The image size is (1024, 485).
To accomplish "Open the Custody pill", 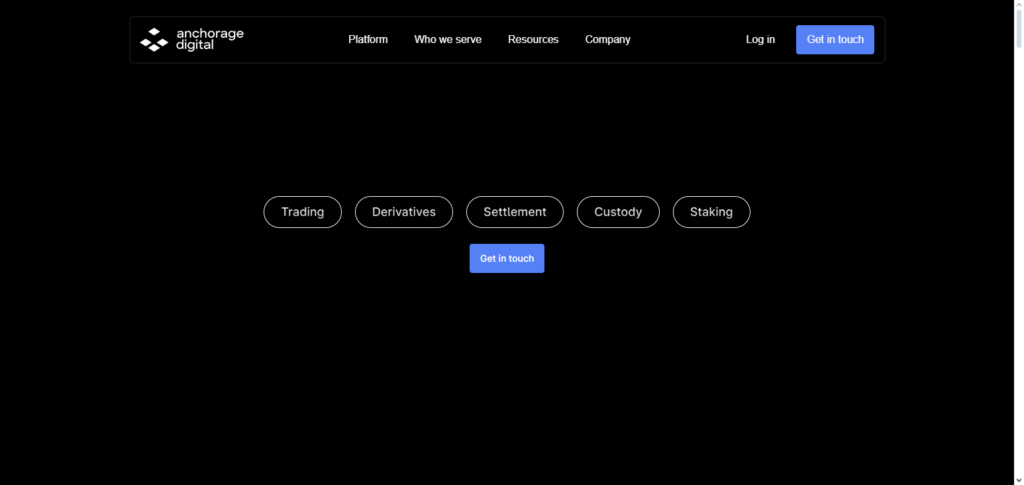I will pyautogui.click(x=618, y=212).
